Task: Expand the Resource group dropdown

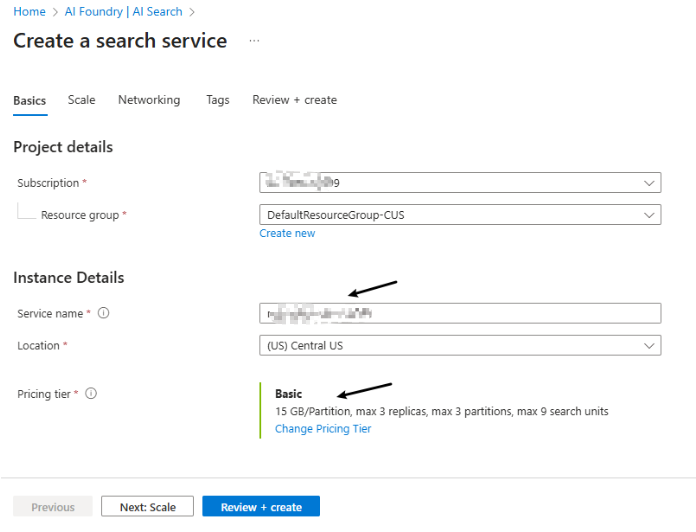Action: coord(460,215)
